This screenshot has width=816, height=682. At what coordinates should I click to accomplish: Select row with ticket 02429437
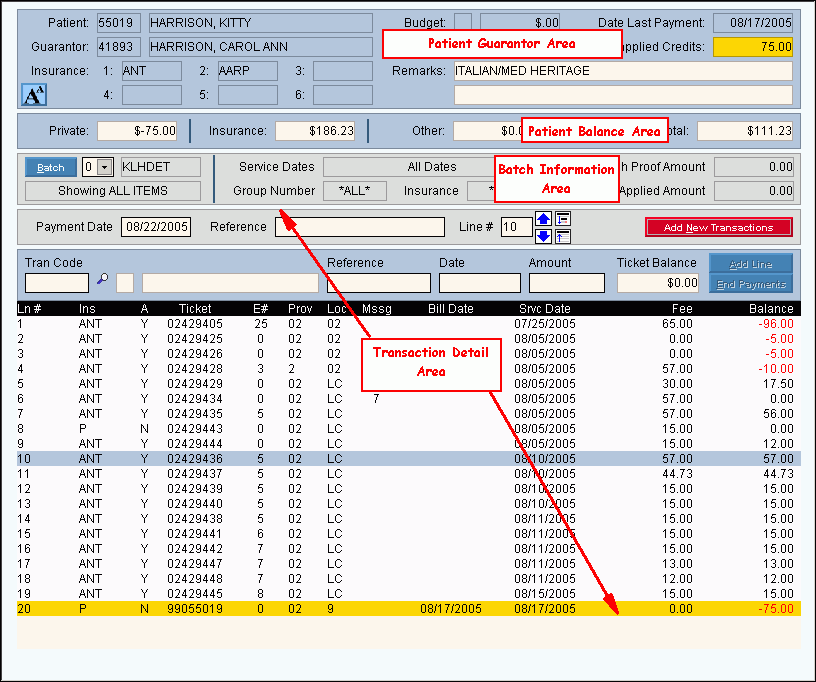pos(409,474)
